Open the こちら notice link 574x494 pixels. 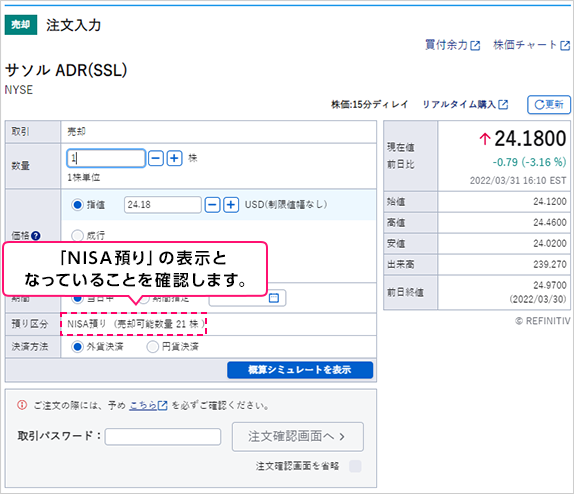[148, 405]
